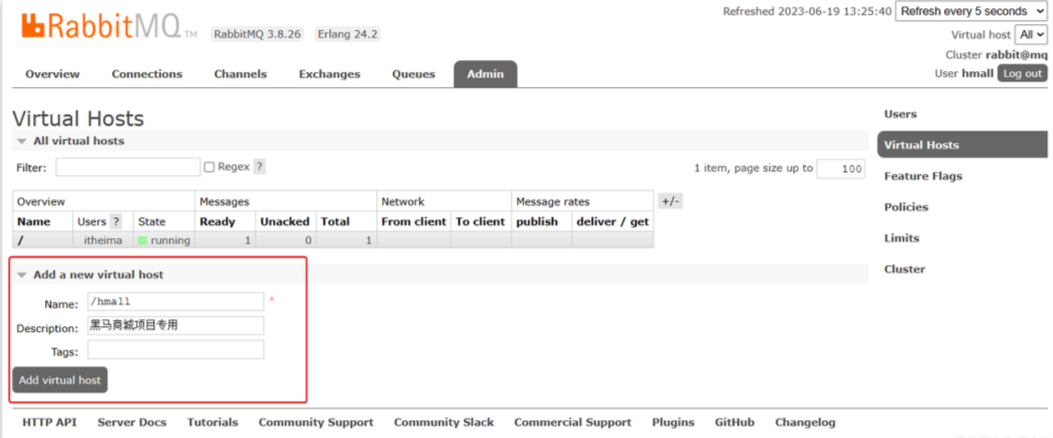This screenshot has width=1053, height=438.
Task: Switch to the Exchanges tab
Action: (330, 74)
